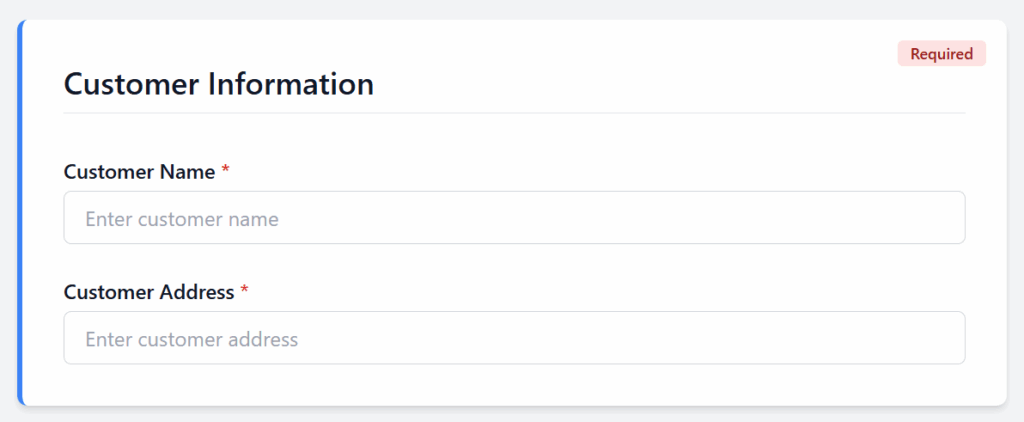
Task: Click the Customer Address field label
Action: (x=149, y=292)
